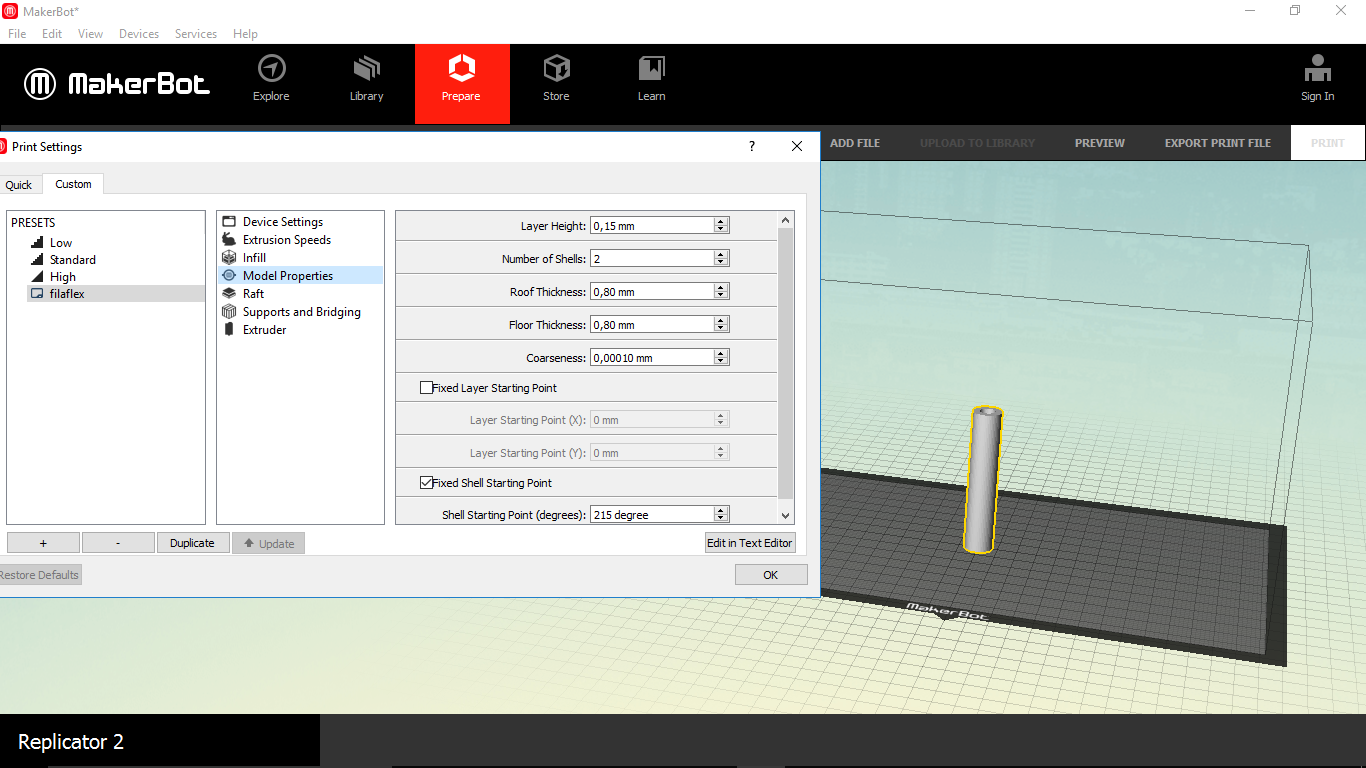1366x768 pixels.
Task: Click the minus remove preset button
Action: [x=118, y=543]
